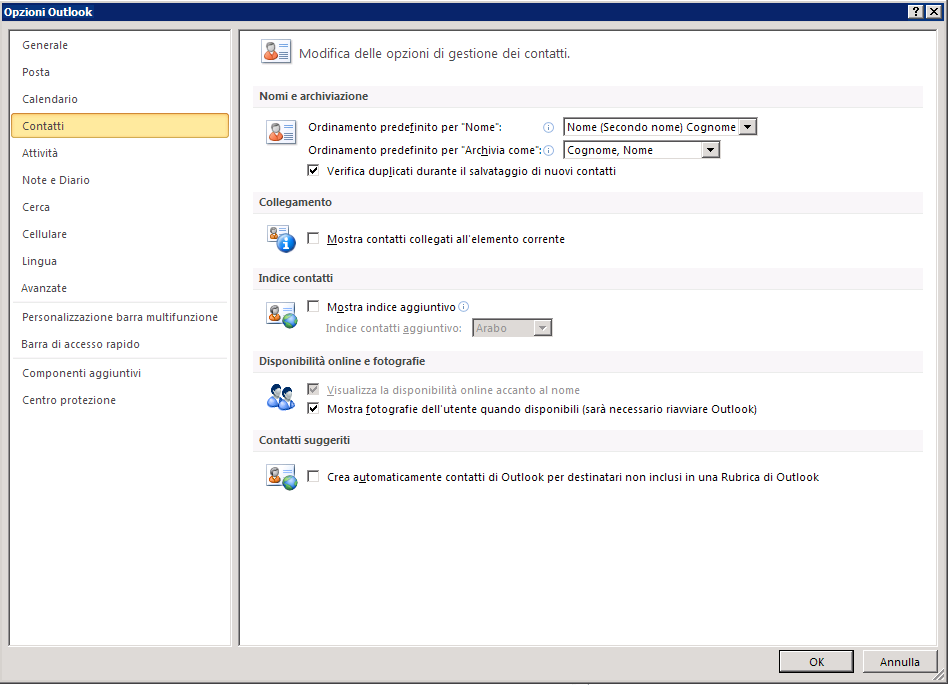The width and height of the screenshot is (948, 685).
Task: Enable Crea automaticamente contatti di Outlook
Action: point(313,476)
